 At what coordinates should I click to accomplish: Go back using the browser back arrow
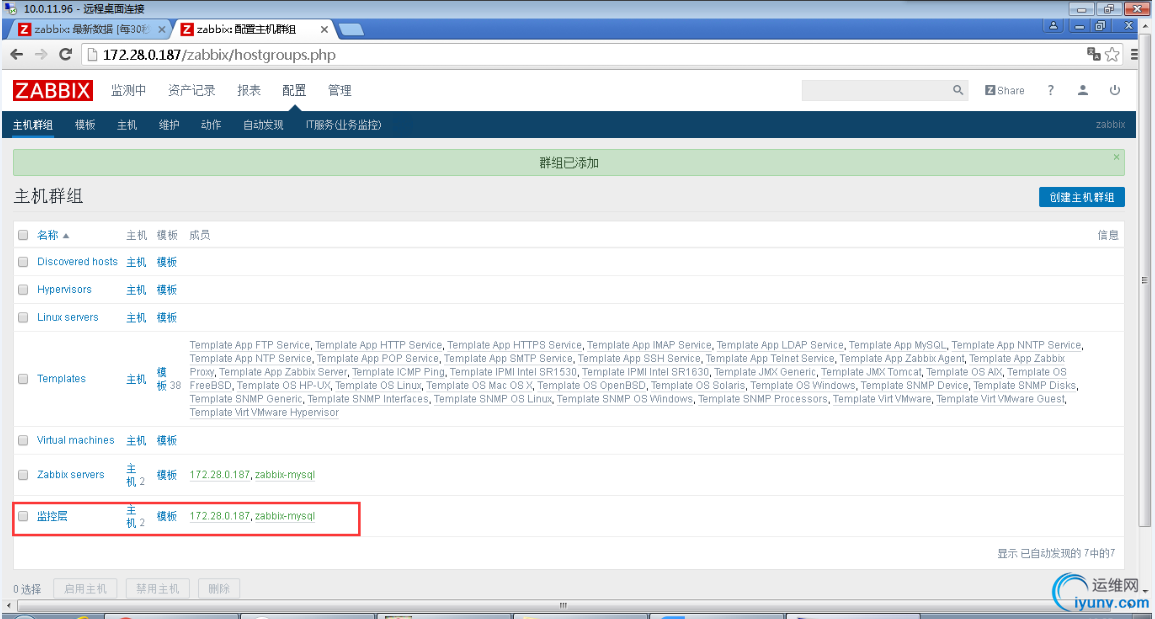[x=16, y=55]
